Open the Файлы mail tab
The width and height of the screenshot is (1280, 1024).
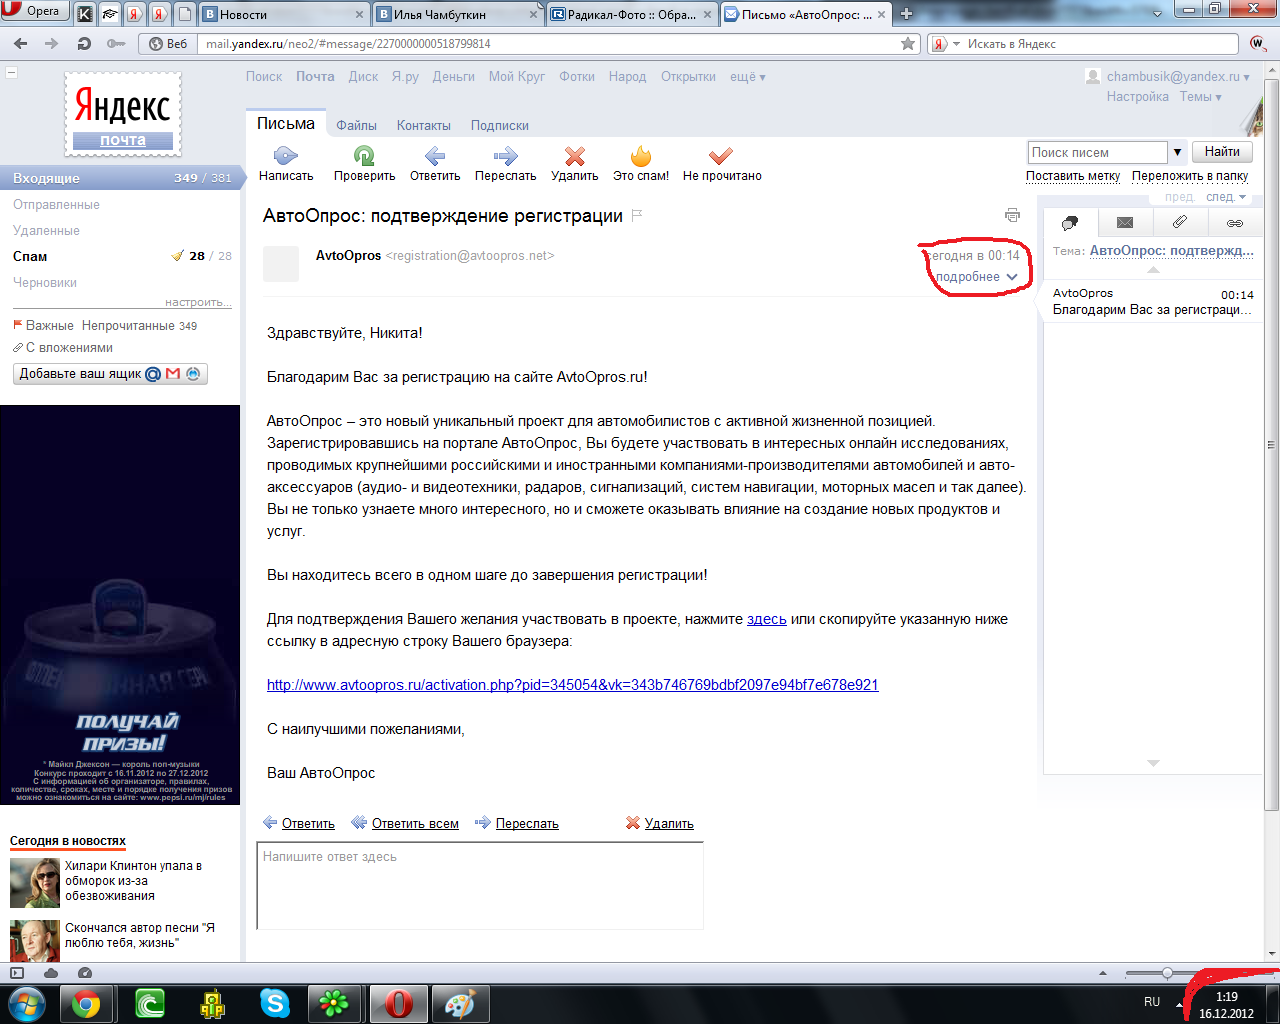click(356, 125)
